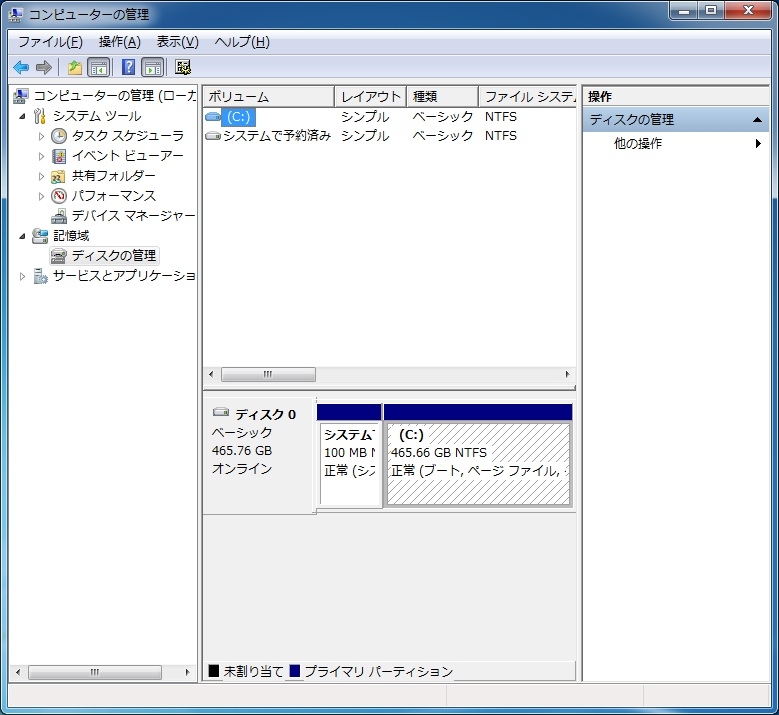Image resolution: width=779 pixels, height=715 pixels.
Task: Expand the タスク スケジューラ node
Action: click(x=41, y=136)
